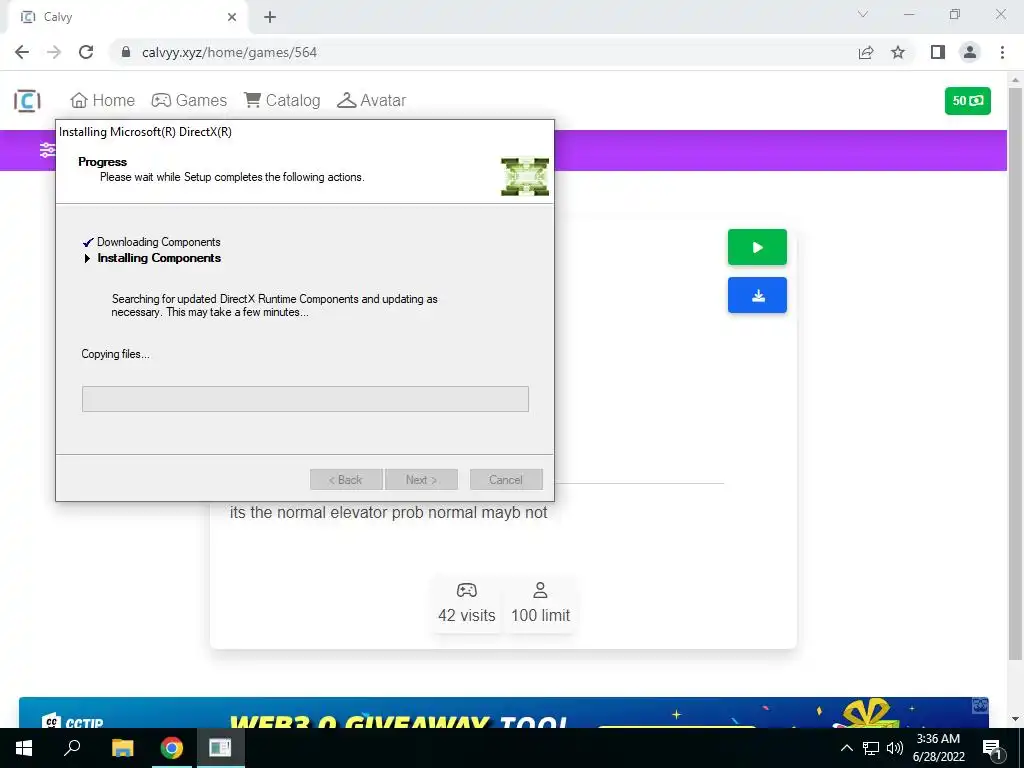Toggle the browser side panel icon
The height and width of the screenshot is (768, 1024).
(938, 52)
